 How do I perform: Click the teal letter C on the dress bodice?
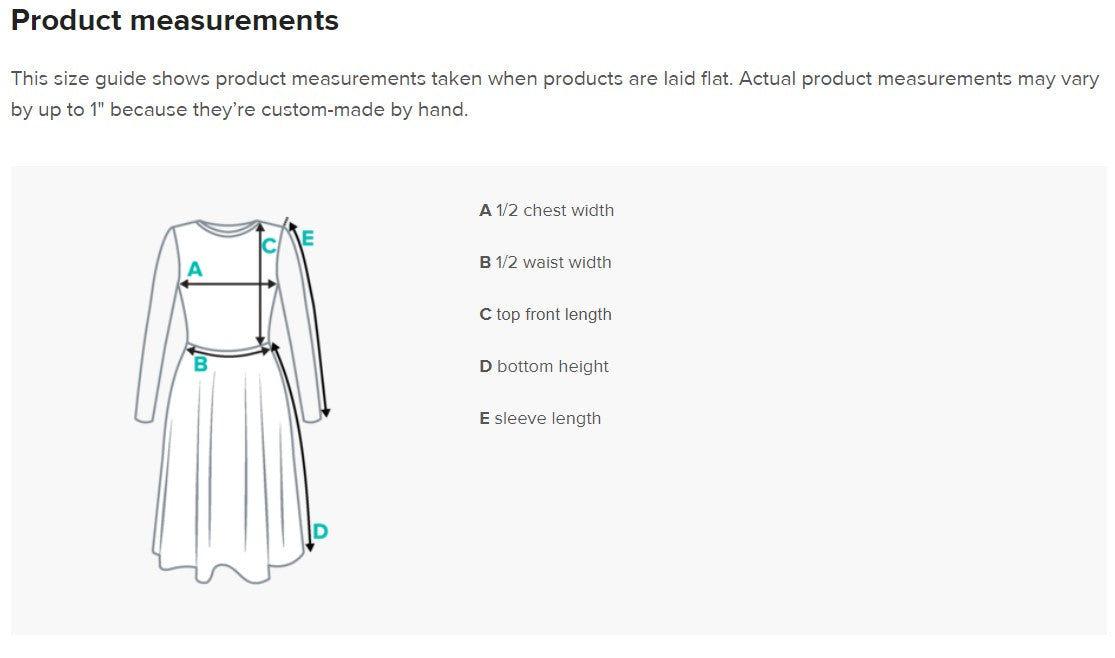269,246
